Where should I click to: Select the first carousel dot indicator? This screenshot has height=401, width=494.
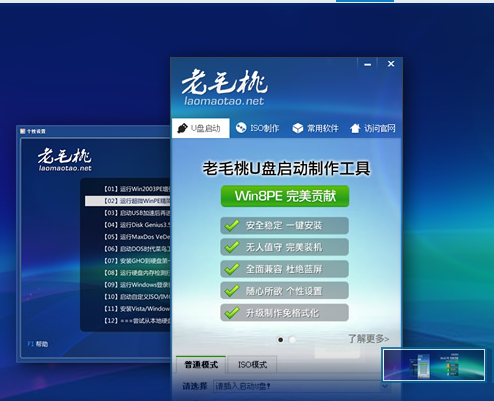pos(281,340)
